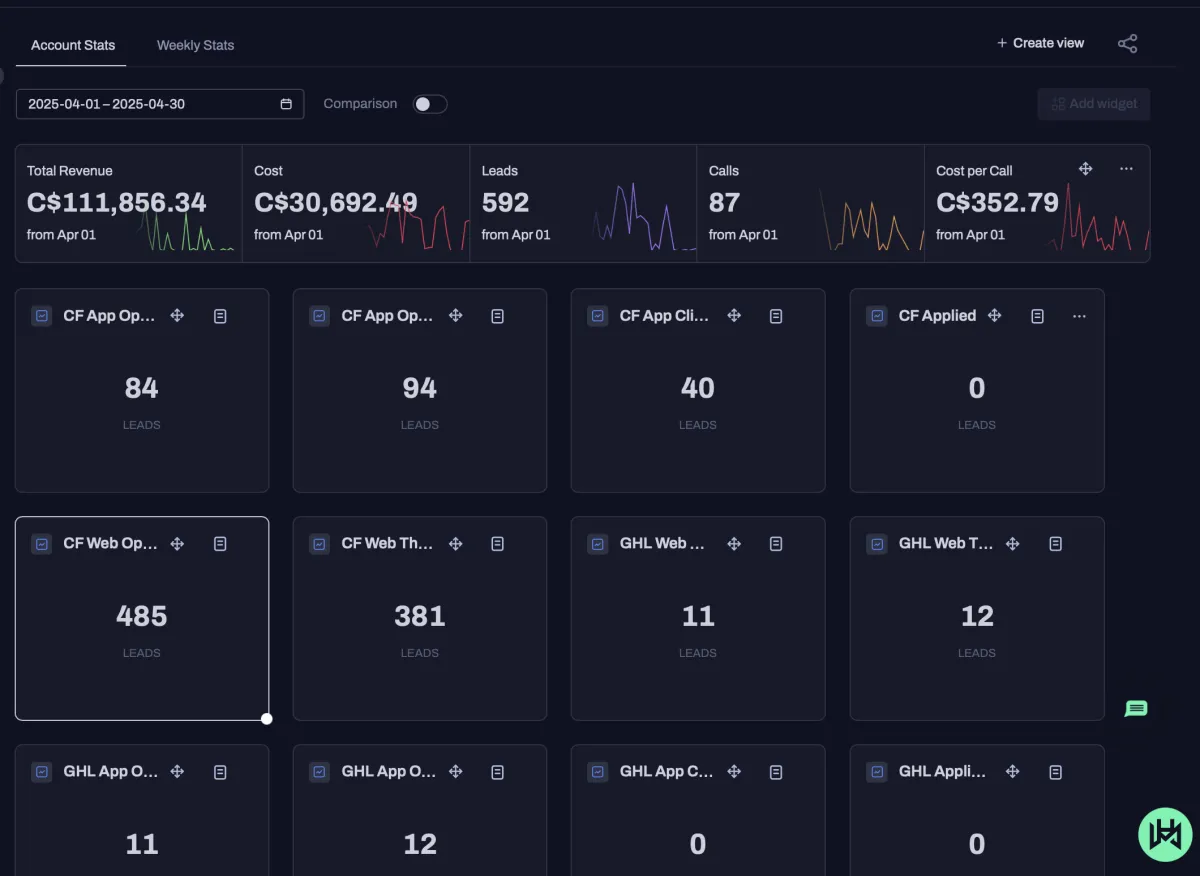This screenshot has height=876, width=1200.
Task: Toggle the Comparison switch
Action: click(x=430, y=104)
